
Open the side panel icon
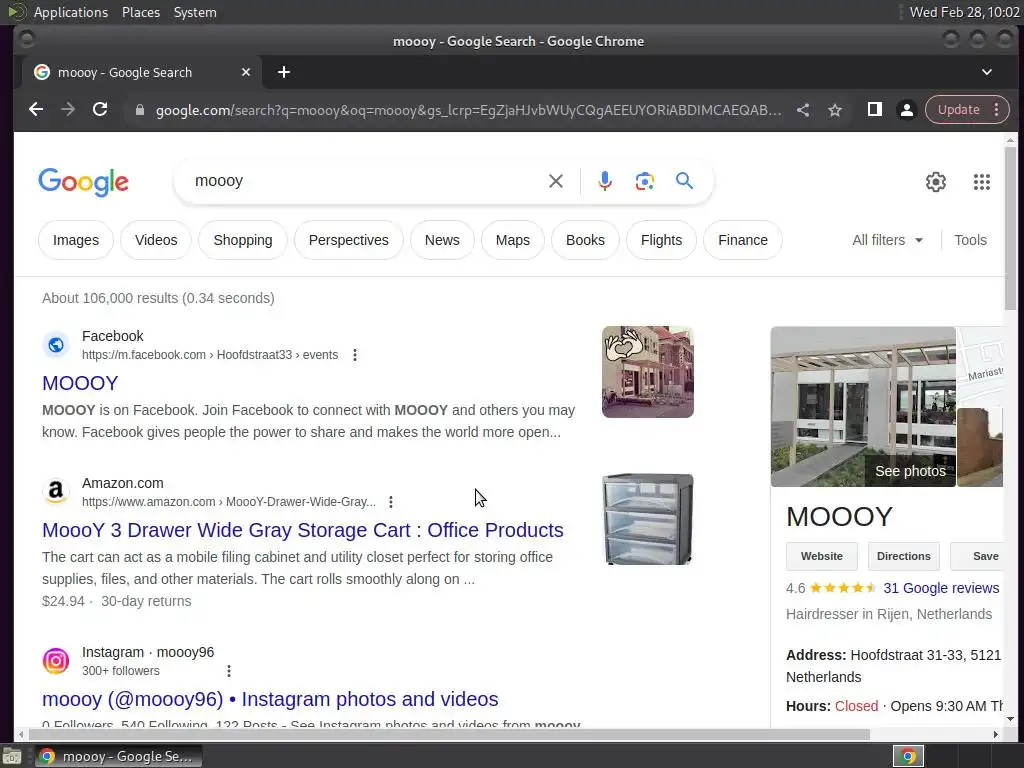click(874, 110)
